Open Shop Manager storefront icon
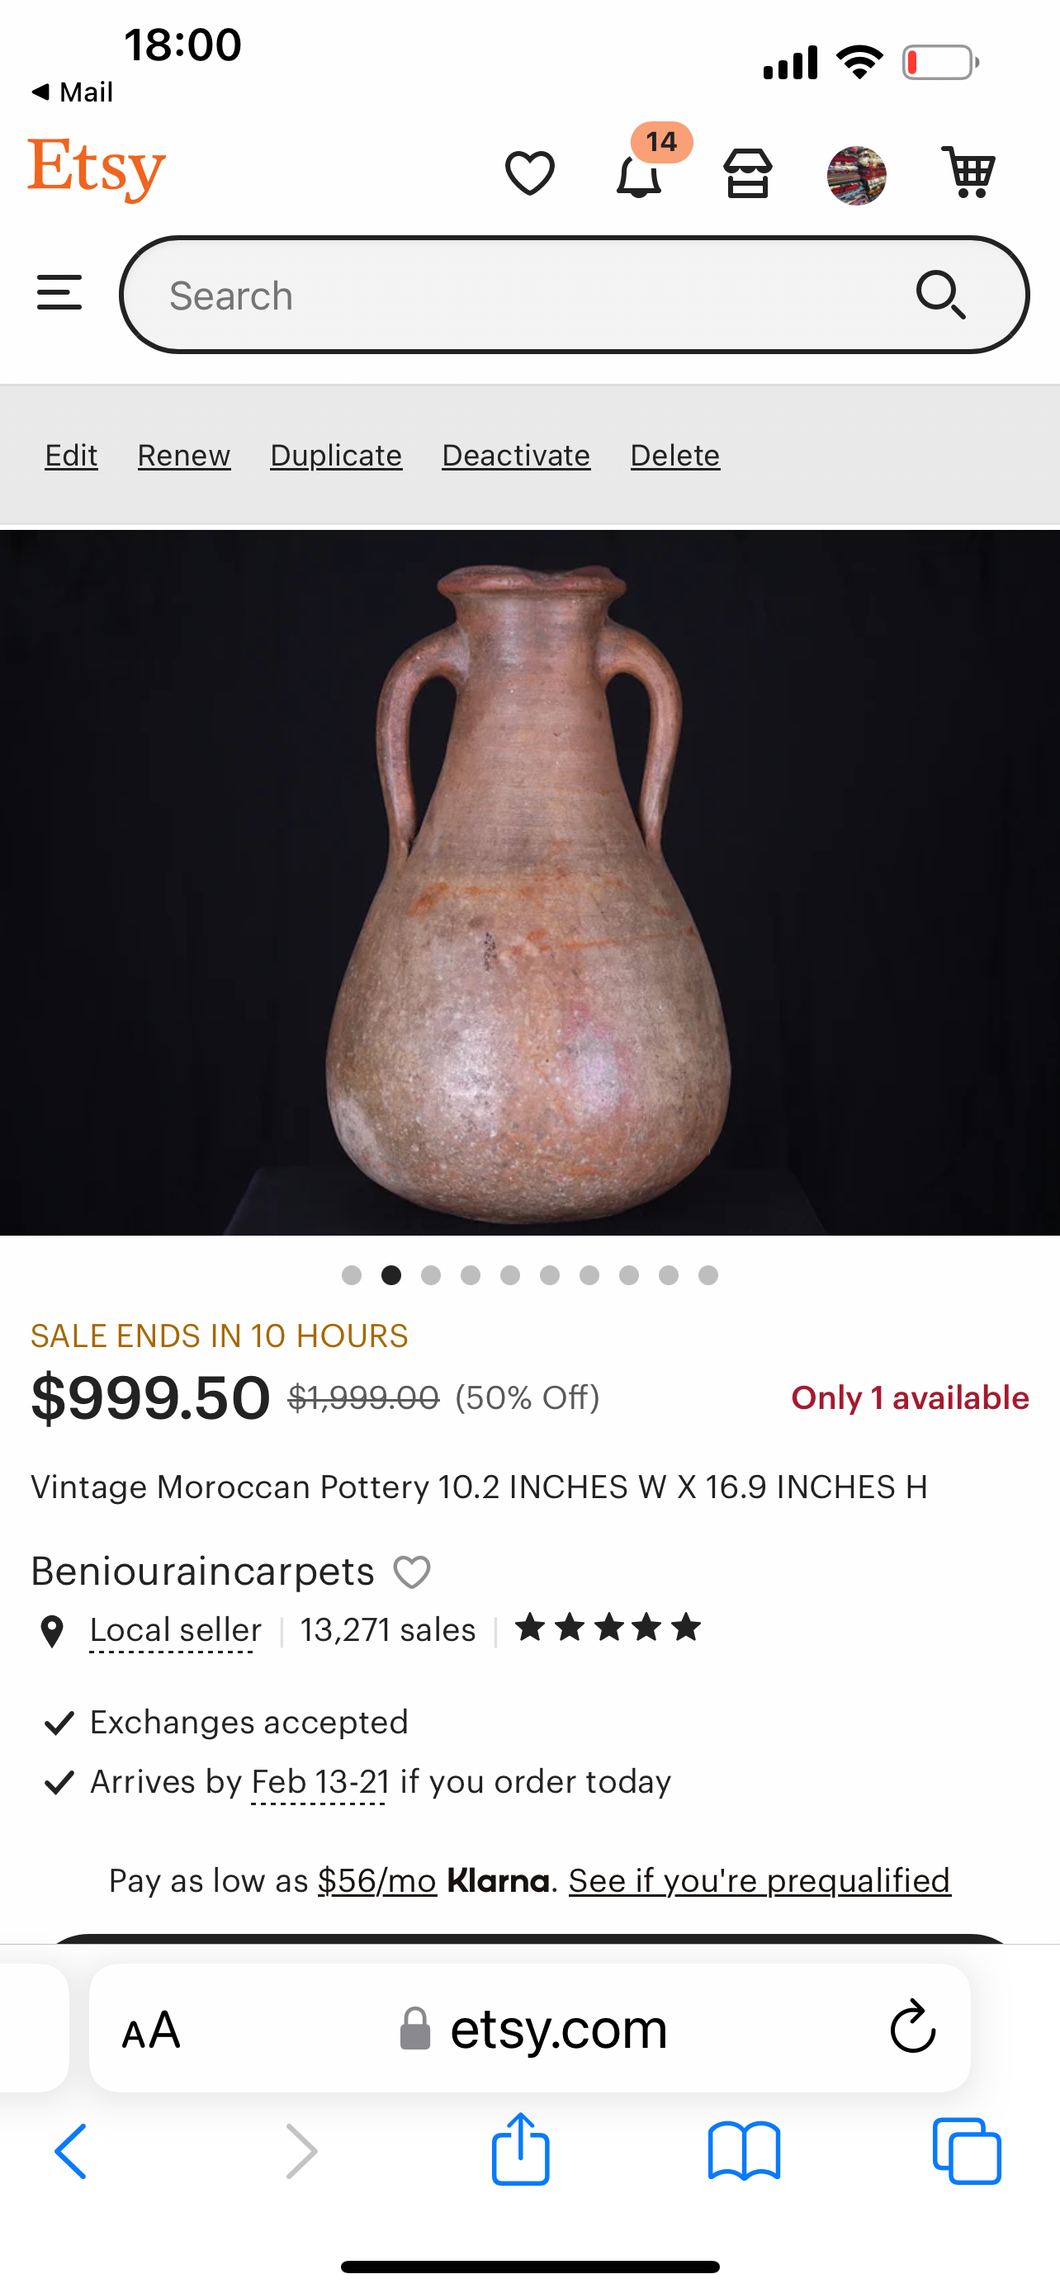Image resolution: width=1060 pixels, height=2293 pixels. pyautogui.click(x=747, y=174)
